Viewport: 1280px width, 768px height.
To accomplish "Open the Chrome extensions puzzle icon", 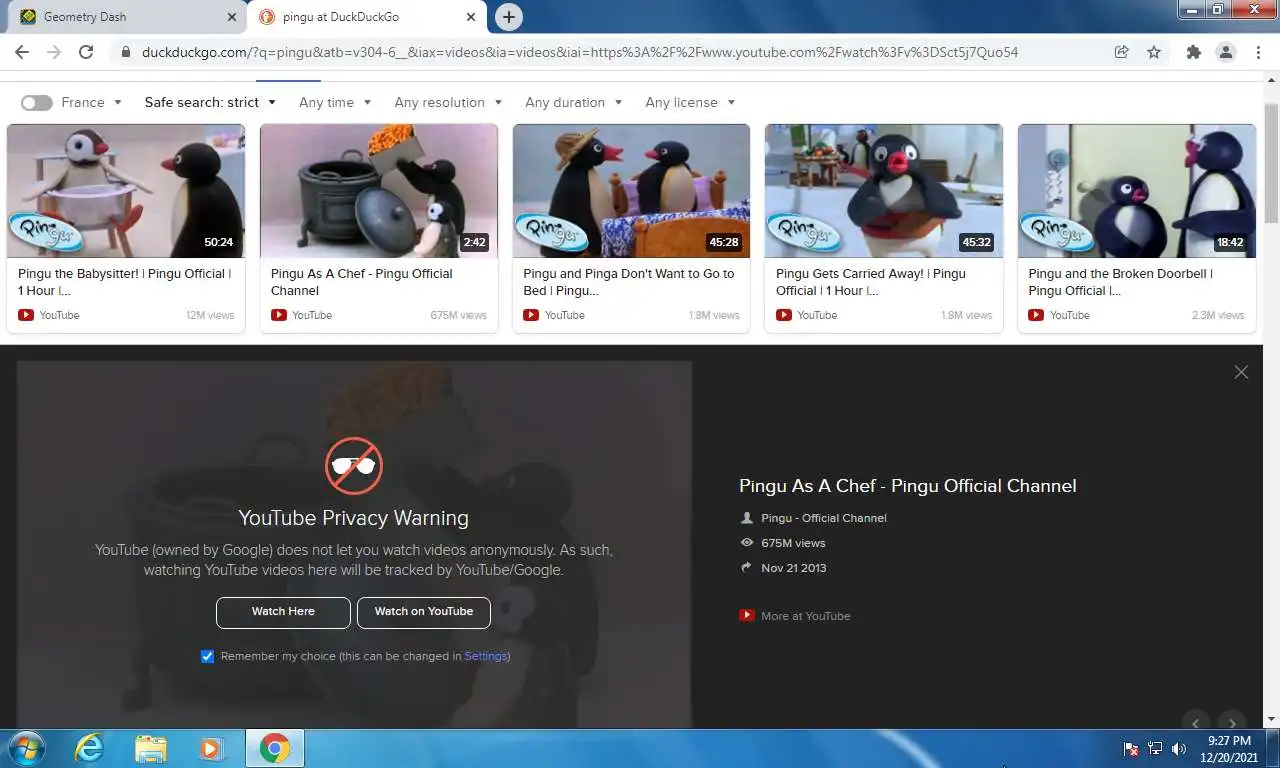I will coord(1193,52).
